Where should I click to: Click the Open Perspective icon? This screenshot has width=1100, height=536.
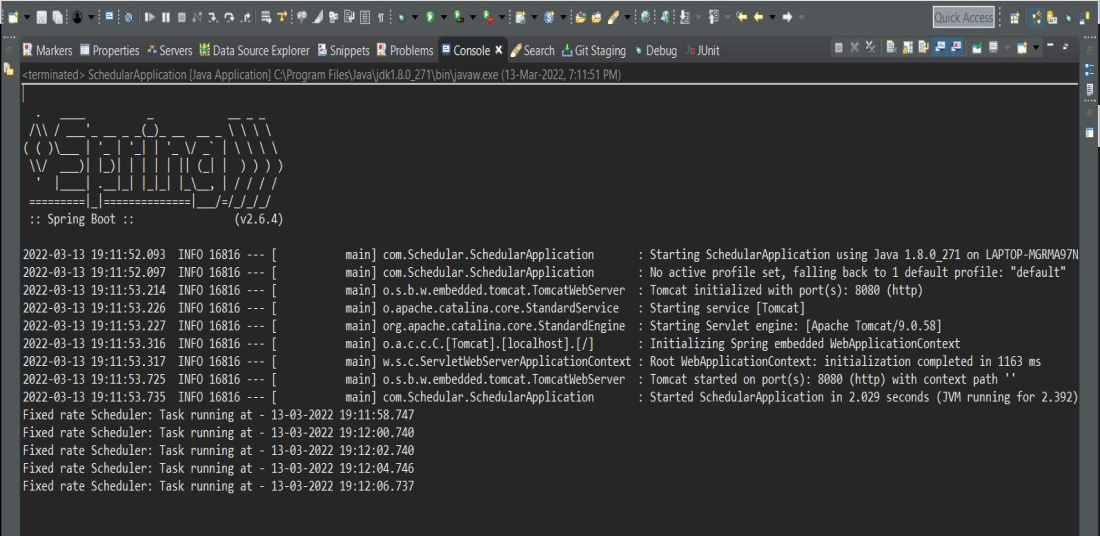click(x=1014, y=18)
